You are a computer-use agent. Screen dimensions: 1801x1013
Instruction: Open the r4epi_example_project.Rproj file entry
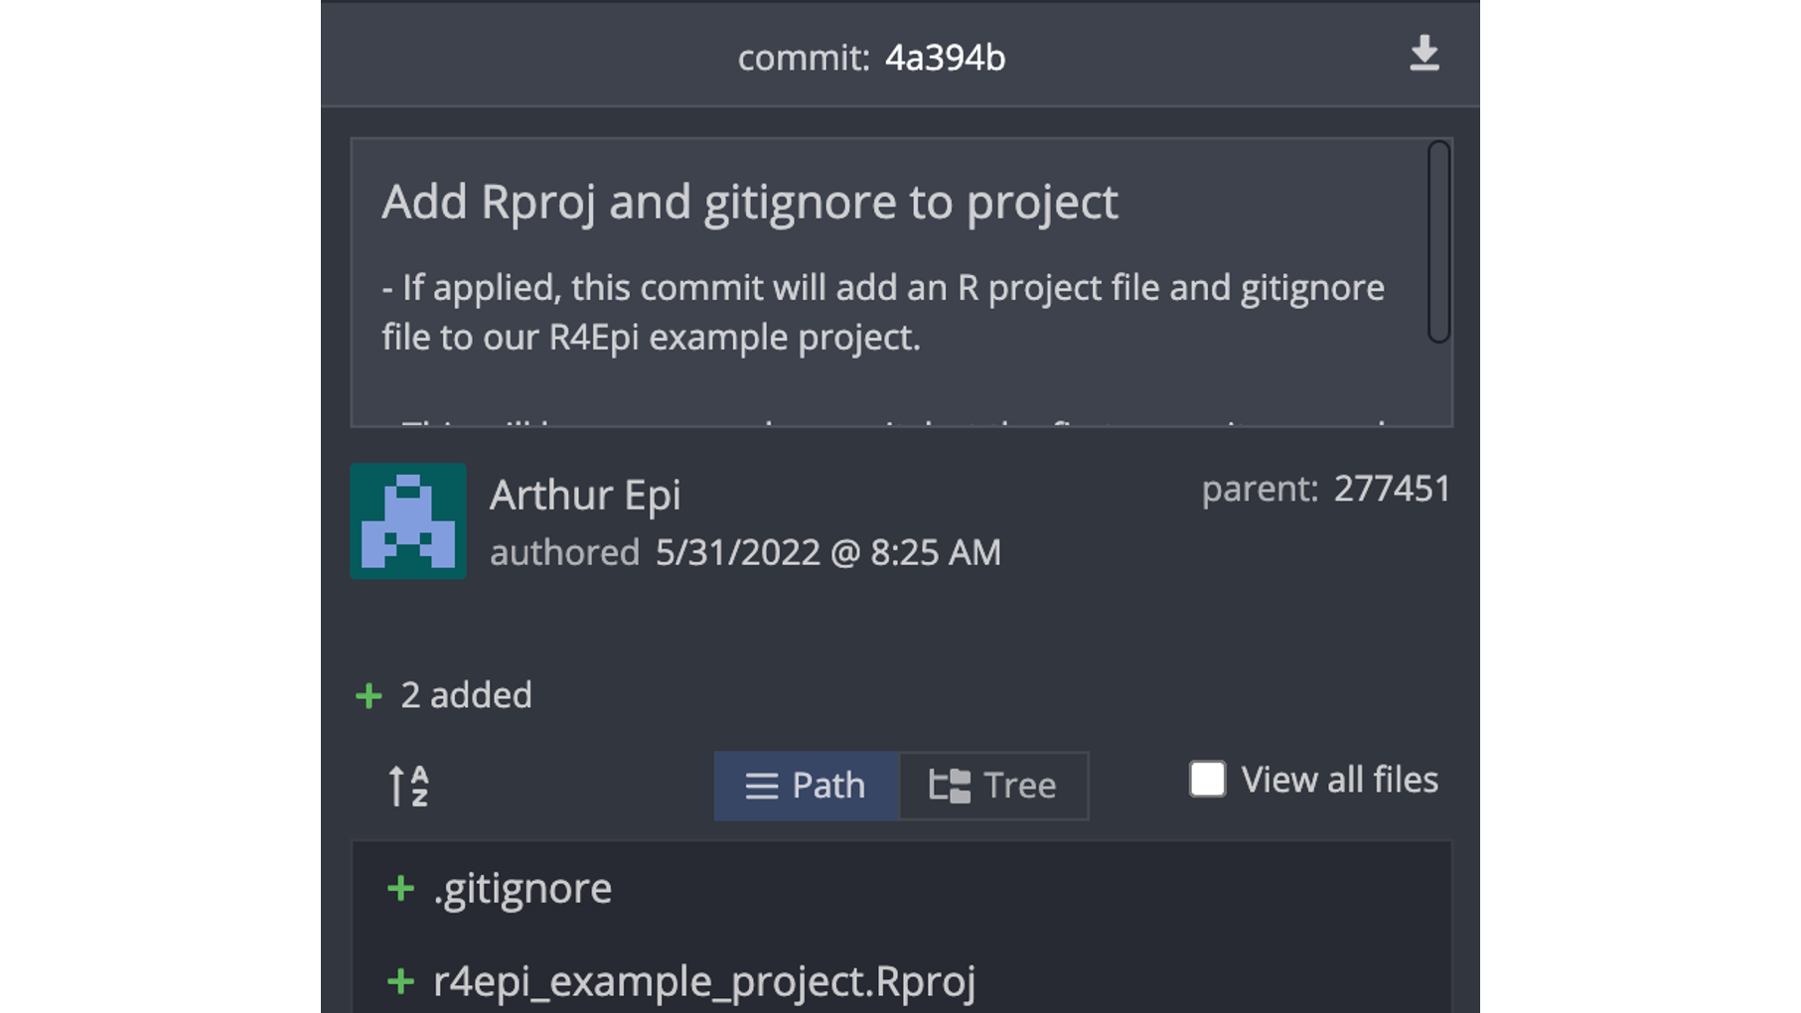(901, 981)
